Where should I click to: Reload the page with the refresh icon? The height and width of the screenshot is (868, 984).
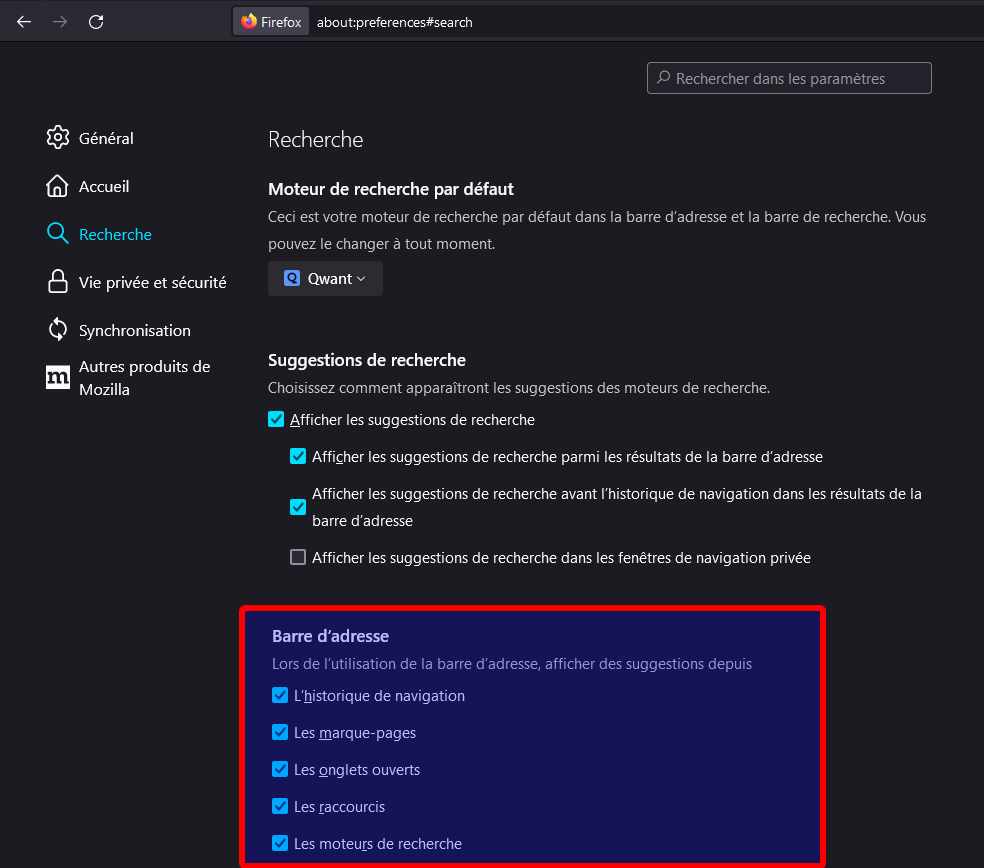pos(96,22)
